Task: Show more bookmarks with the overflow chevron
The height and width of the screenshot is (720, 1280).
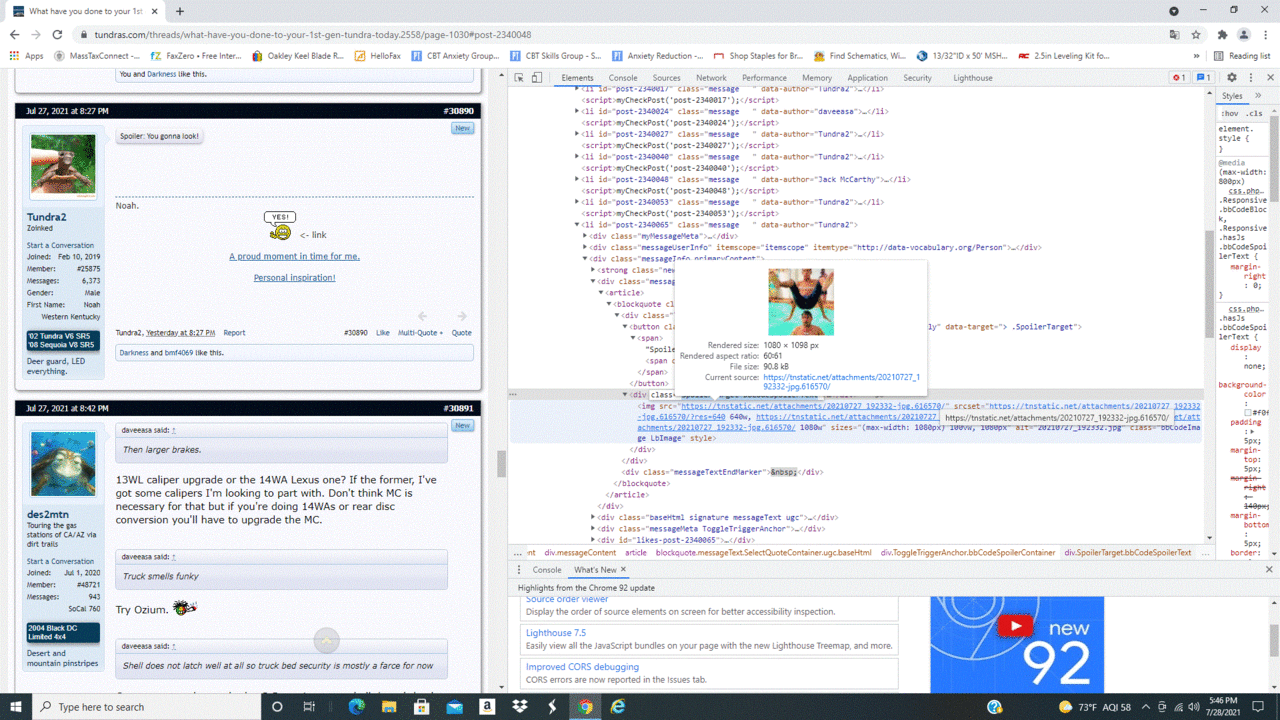Action: (1197, 56)
